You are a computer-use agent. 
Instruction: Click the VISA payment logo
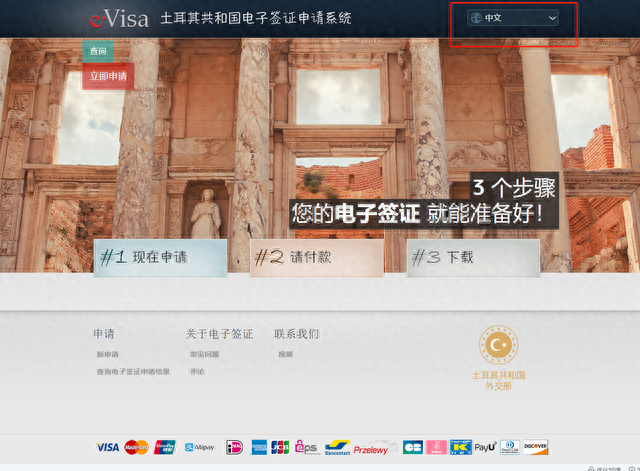click(108, 447)
